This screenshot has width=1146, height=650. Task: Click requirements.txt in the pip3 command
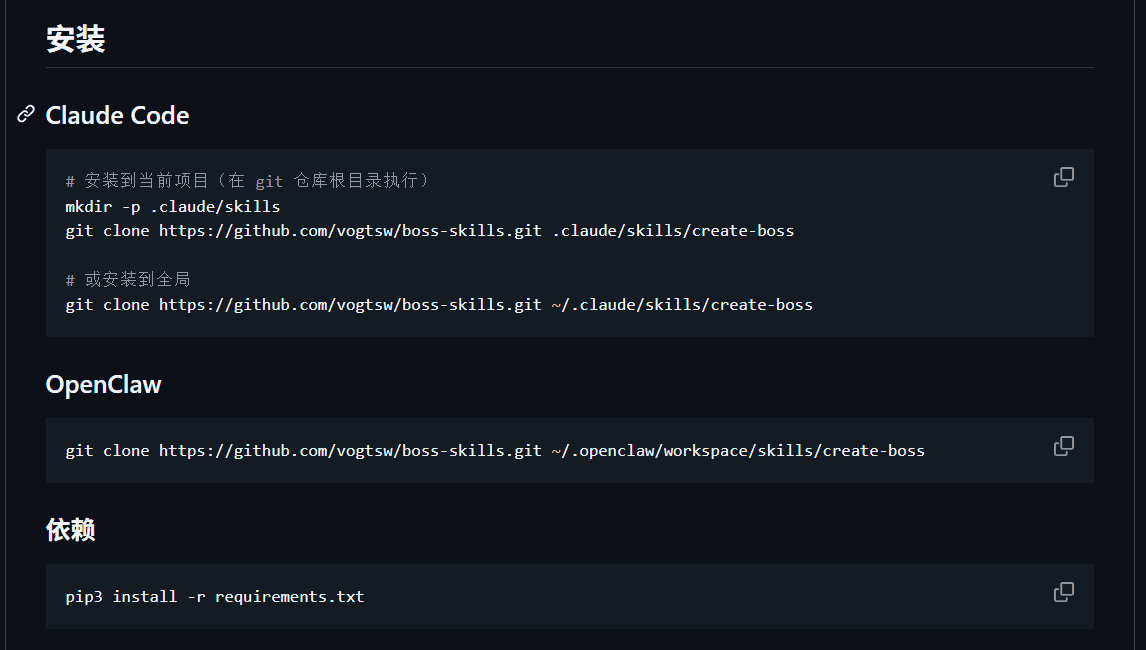coord(289,597)
